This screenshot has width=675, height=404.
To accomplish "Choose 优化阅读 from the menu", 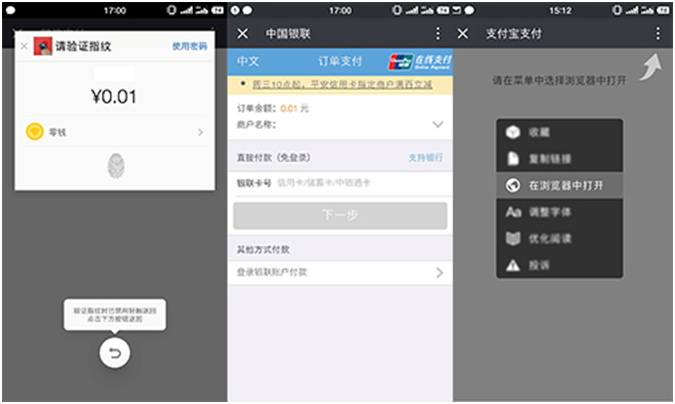I will click(560, 239).
